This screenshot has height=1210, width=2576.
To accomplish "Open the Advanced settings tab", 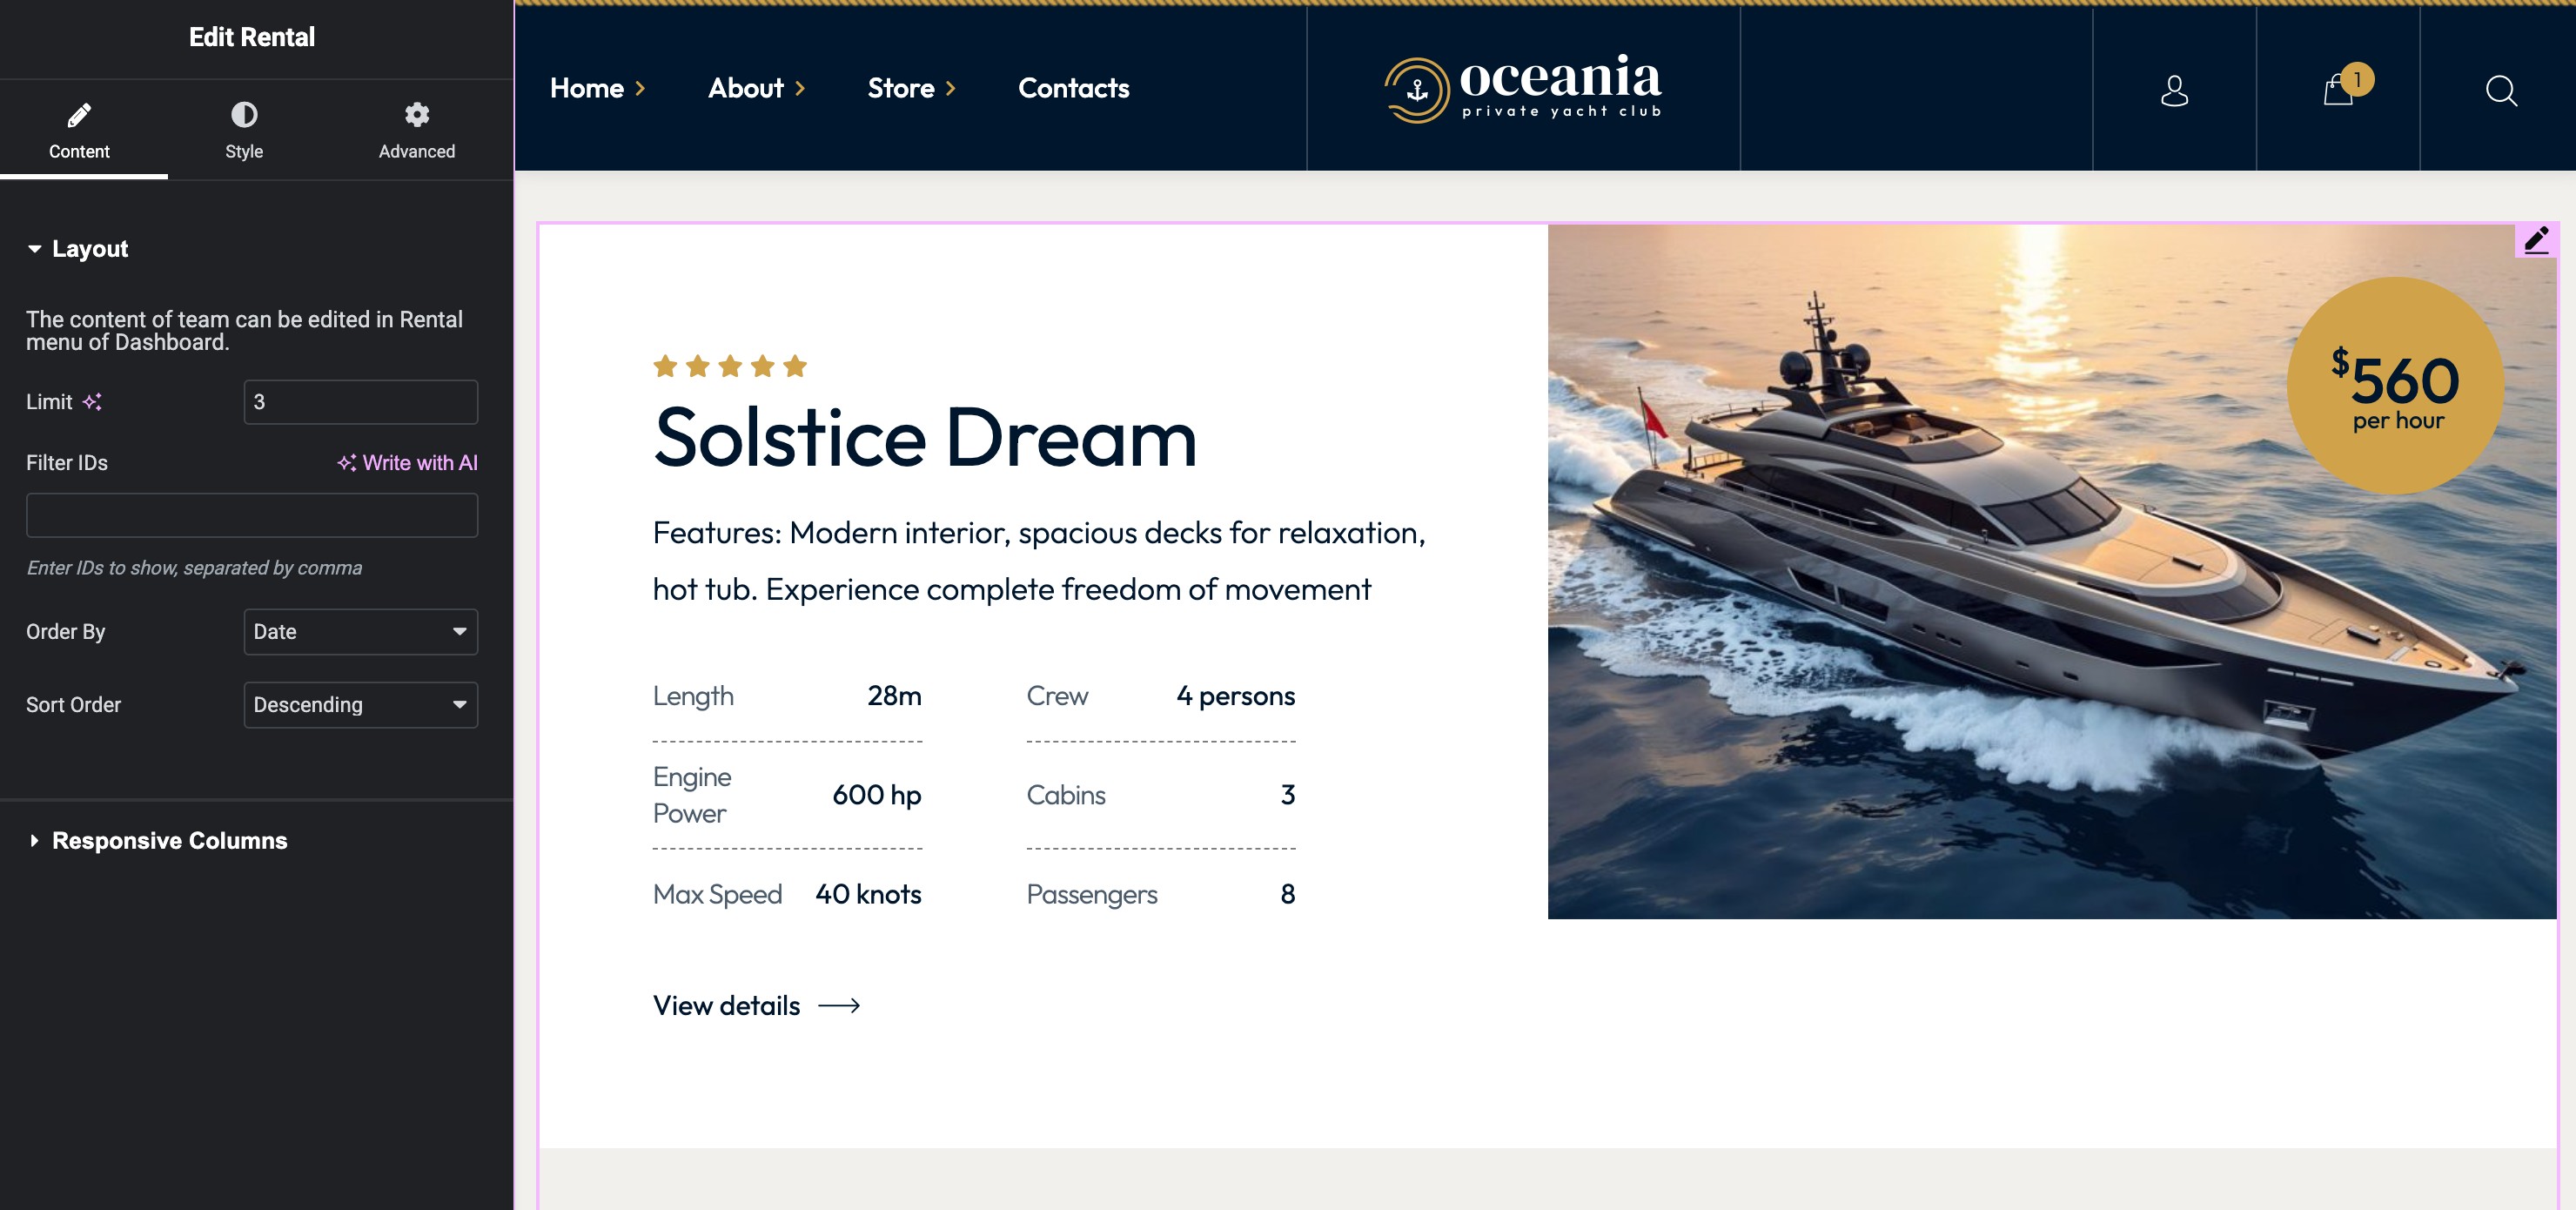I will (x=416, y=130).
